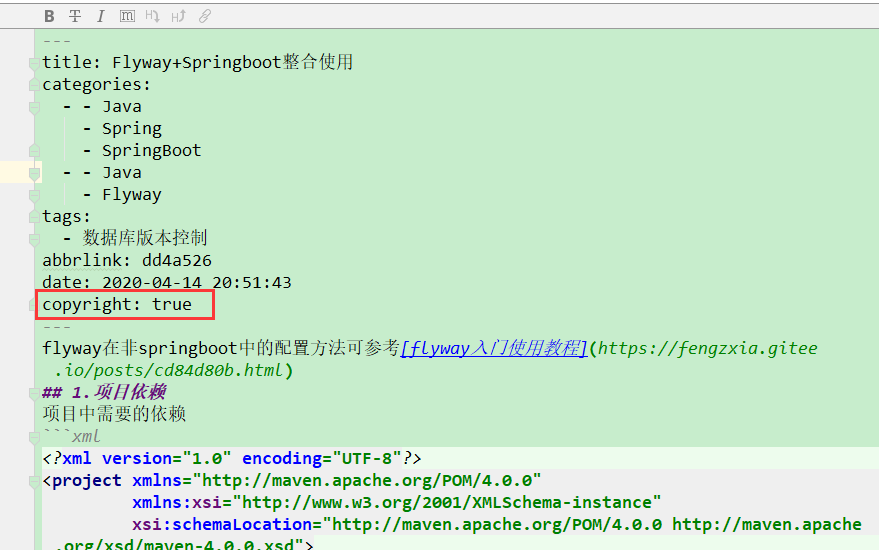The image size is (879, 550).
Task: Click the 'tags:' key
Action: [x=66, y=216]
